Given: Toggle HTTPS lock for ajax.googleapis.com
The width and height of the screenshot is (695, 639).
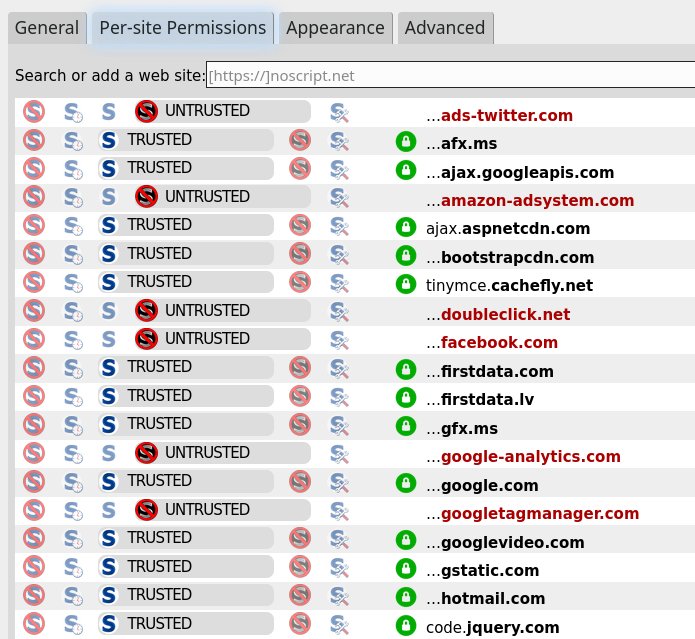Looking at the screenshot, I should click(x=406, y=170).
